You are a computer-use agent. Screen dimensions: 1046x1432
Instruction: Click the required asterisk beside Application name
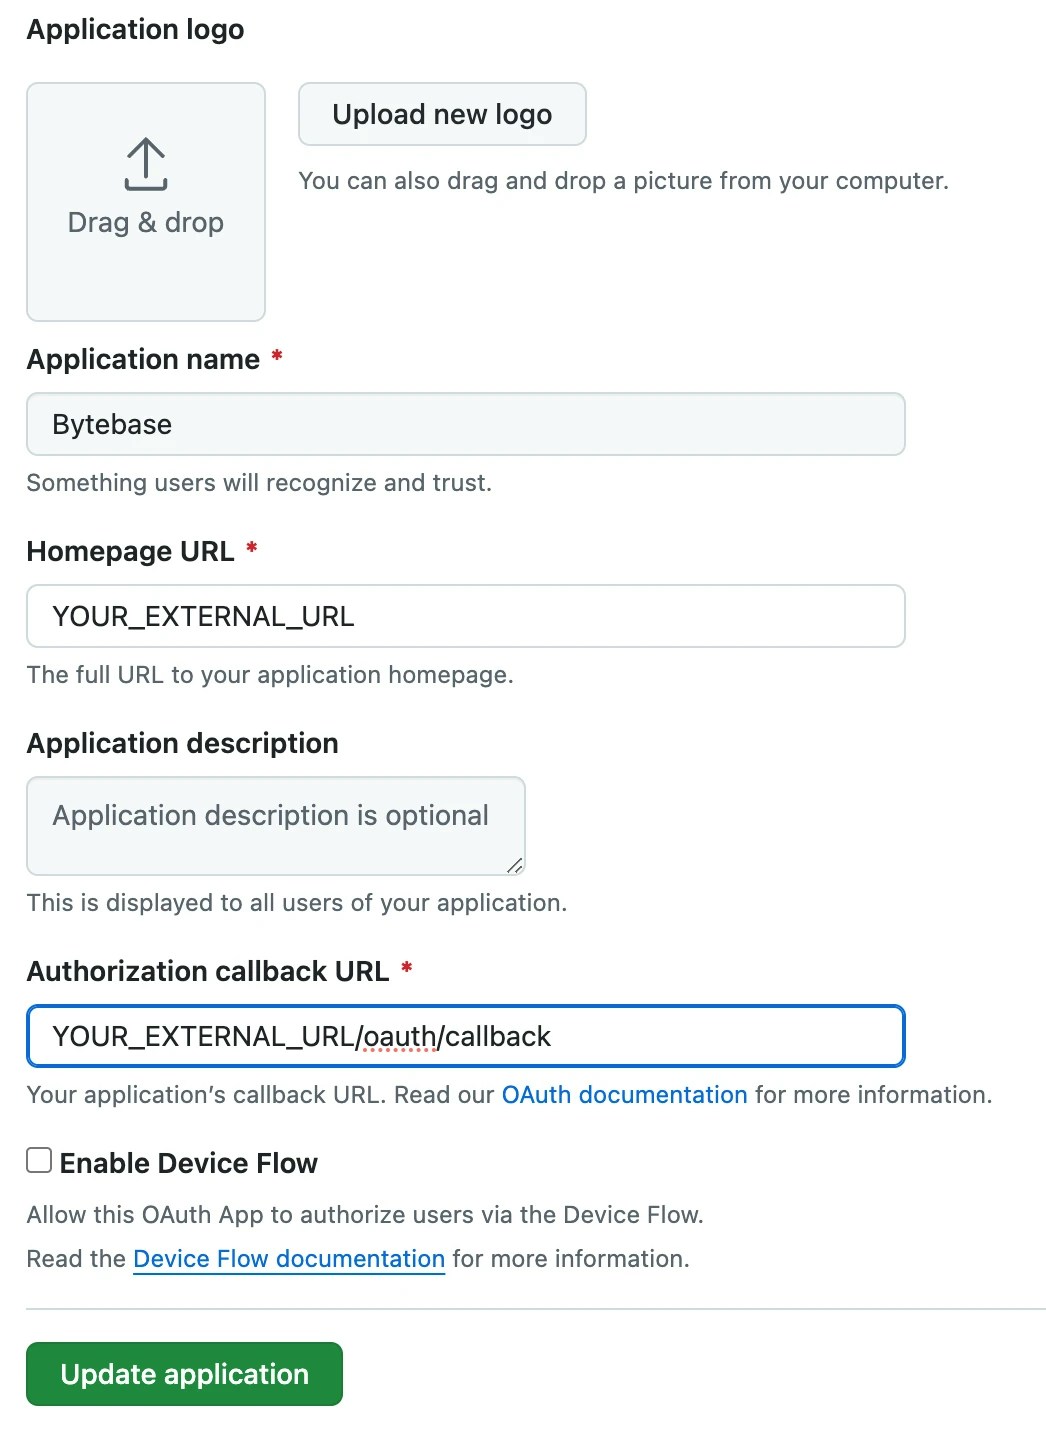(x=276, y=355)
